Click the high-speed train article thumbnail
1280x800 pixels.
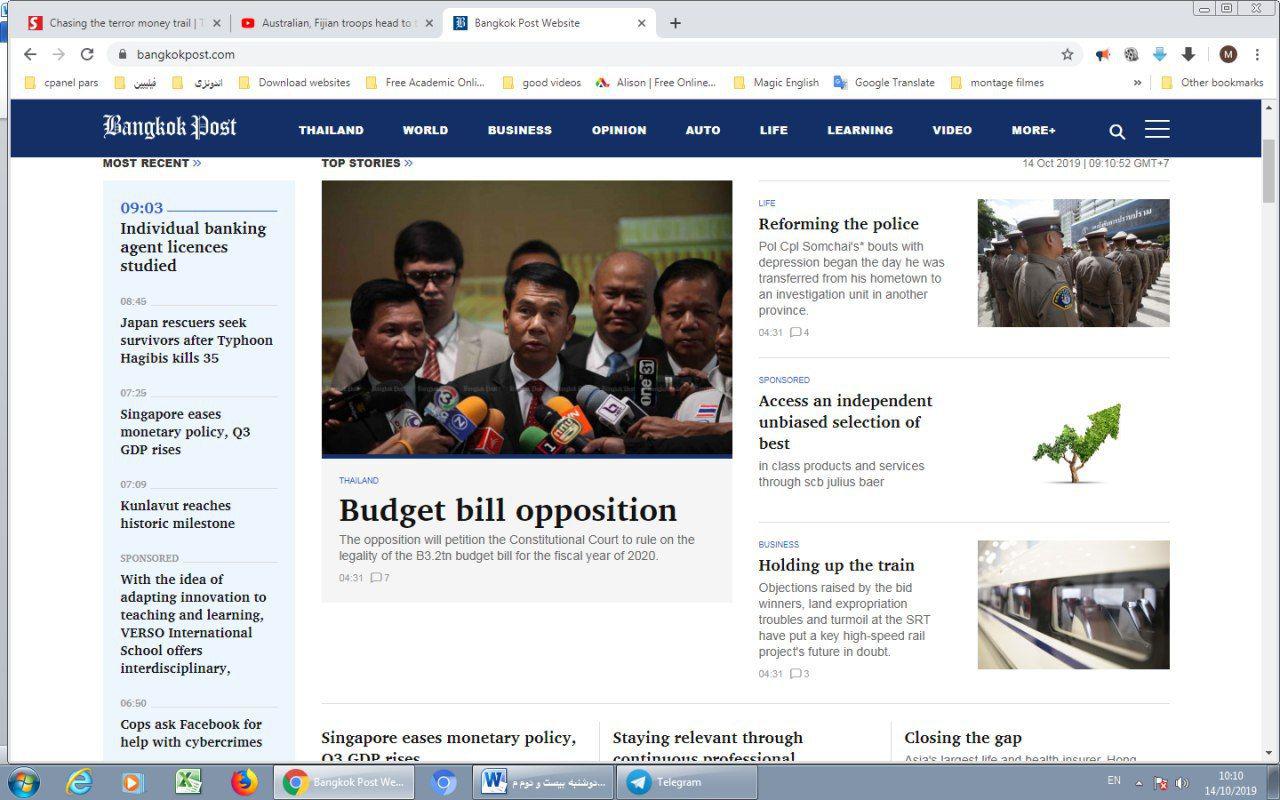pos(1073,605)
